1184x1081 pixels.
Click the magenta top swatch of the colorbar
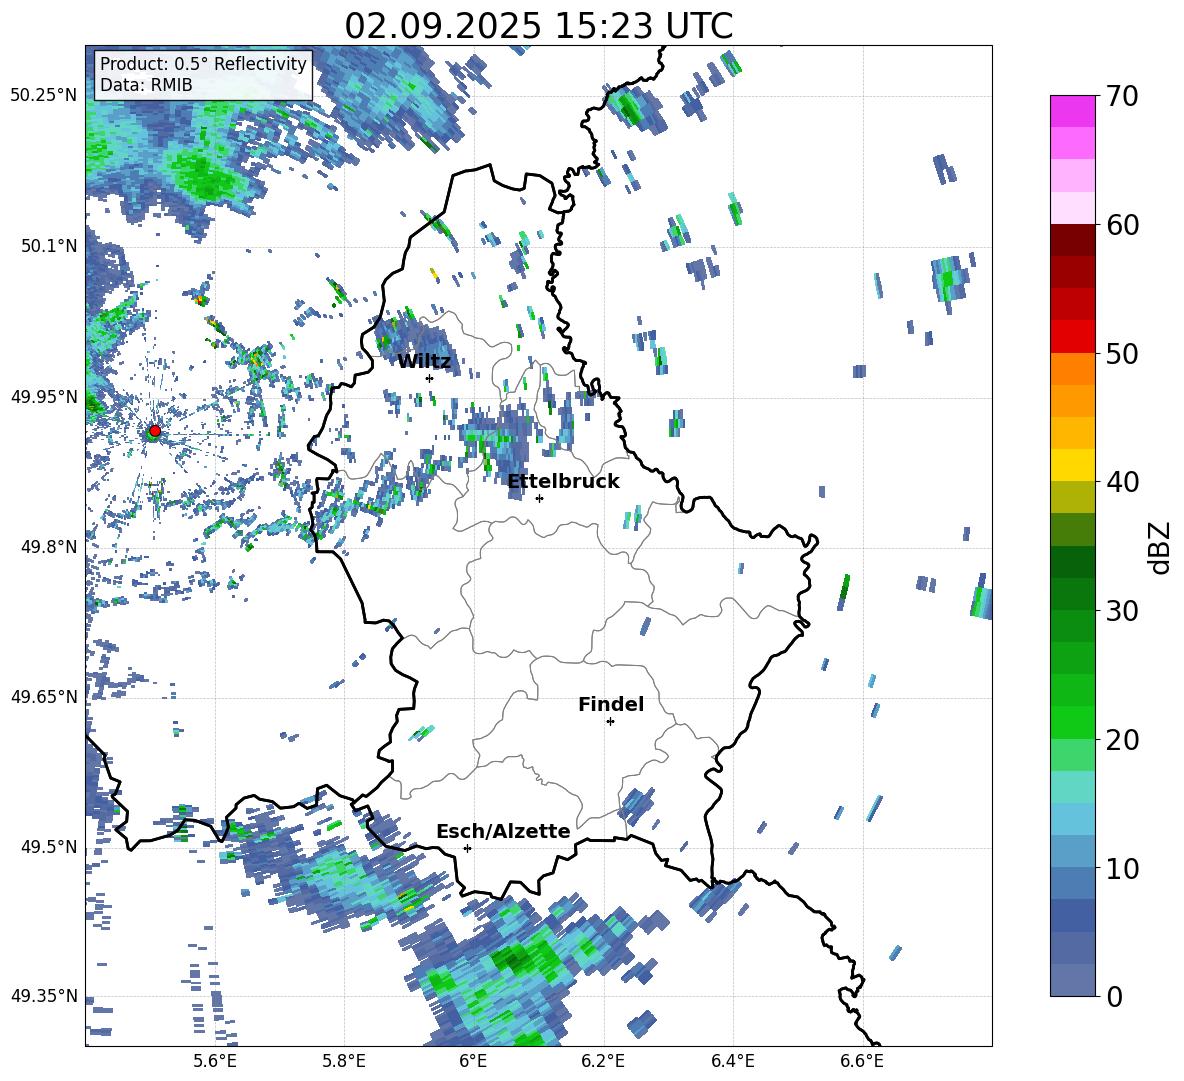tap(1072, 111)
